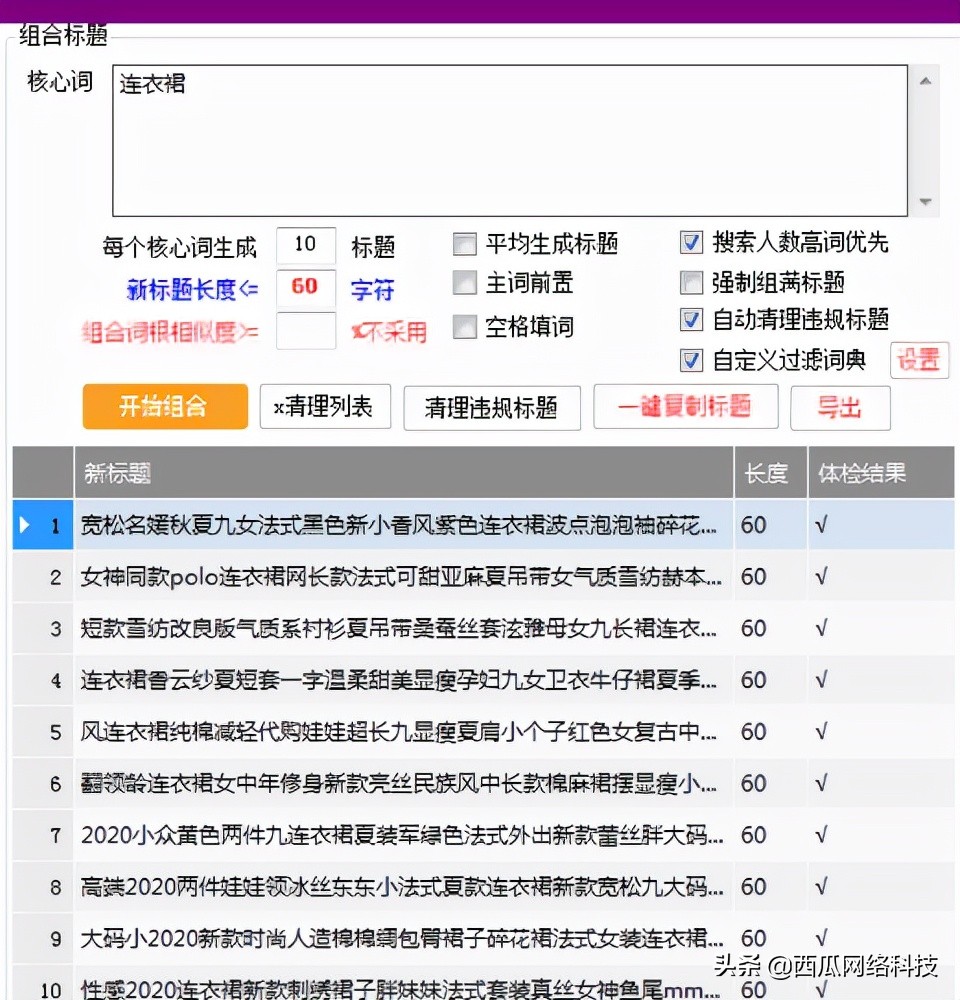Select title row starting 宽松名媛秋夏
960x1000 pixels.
404,525
